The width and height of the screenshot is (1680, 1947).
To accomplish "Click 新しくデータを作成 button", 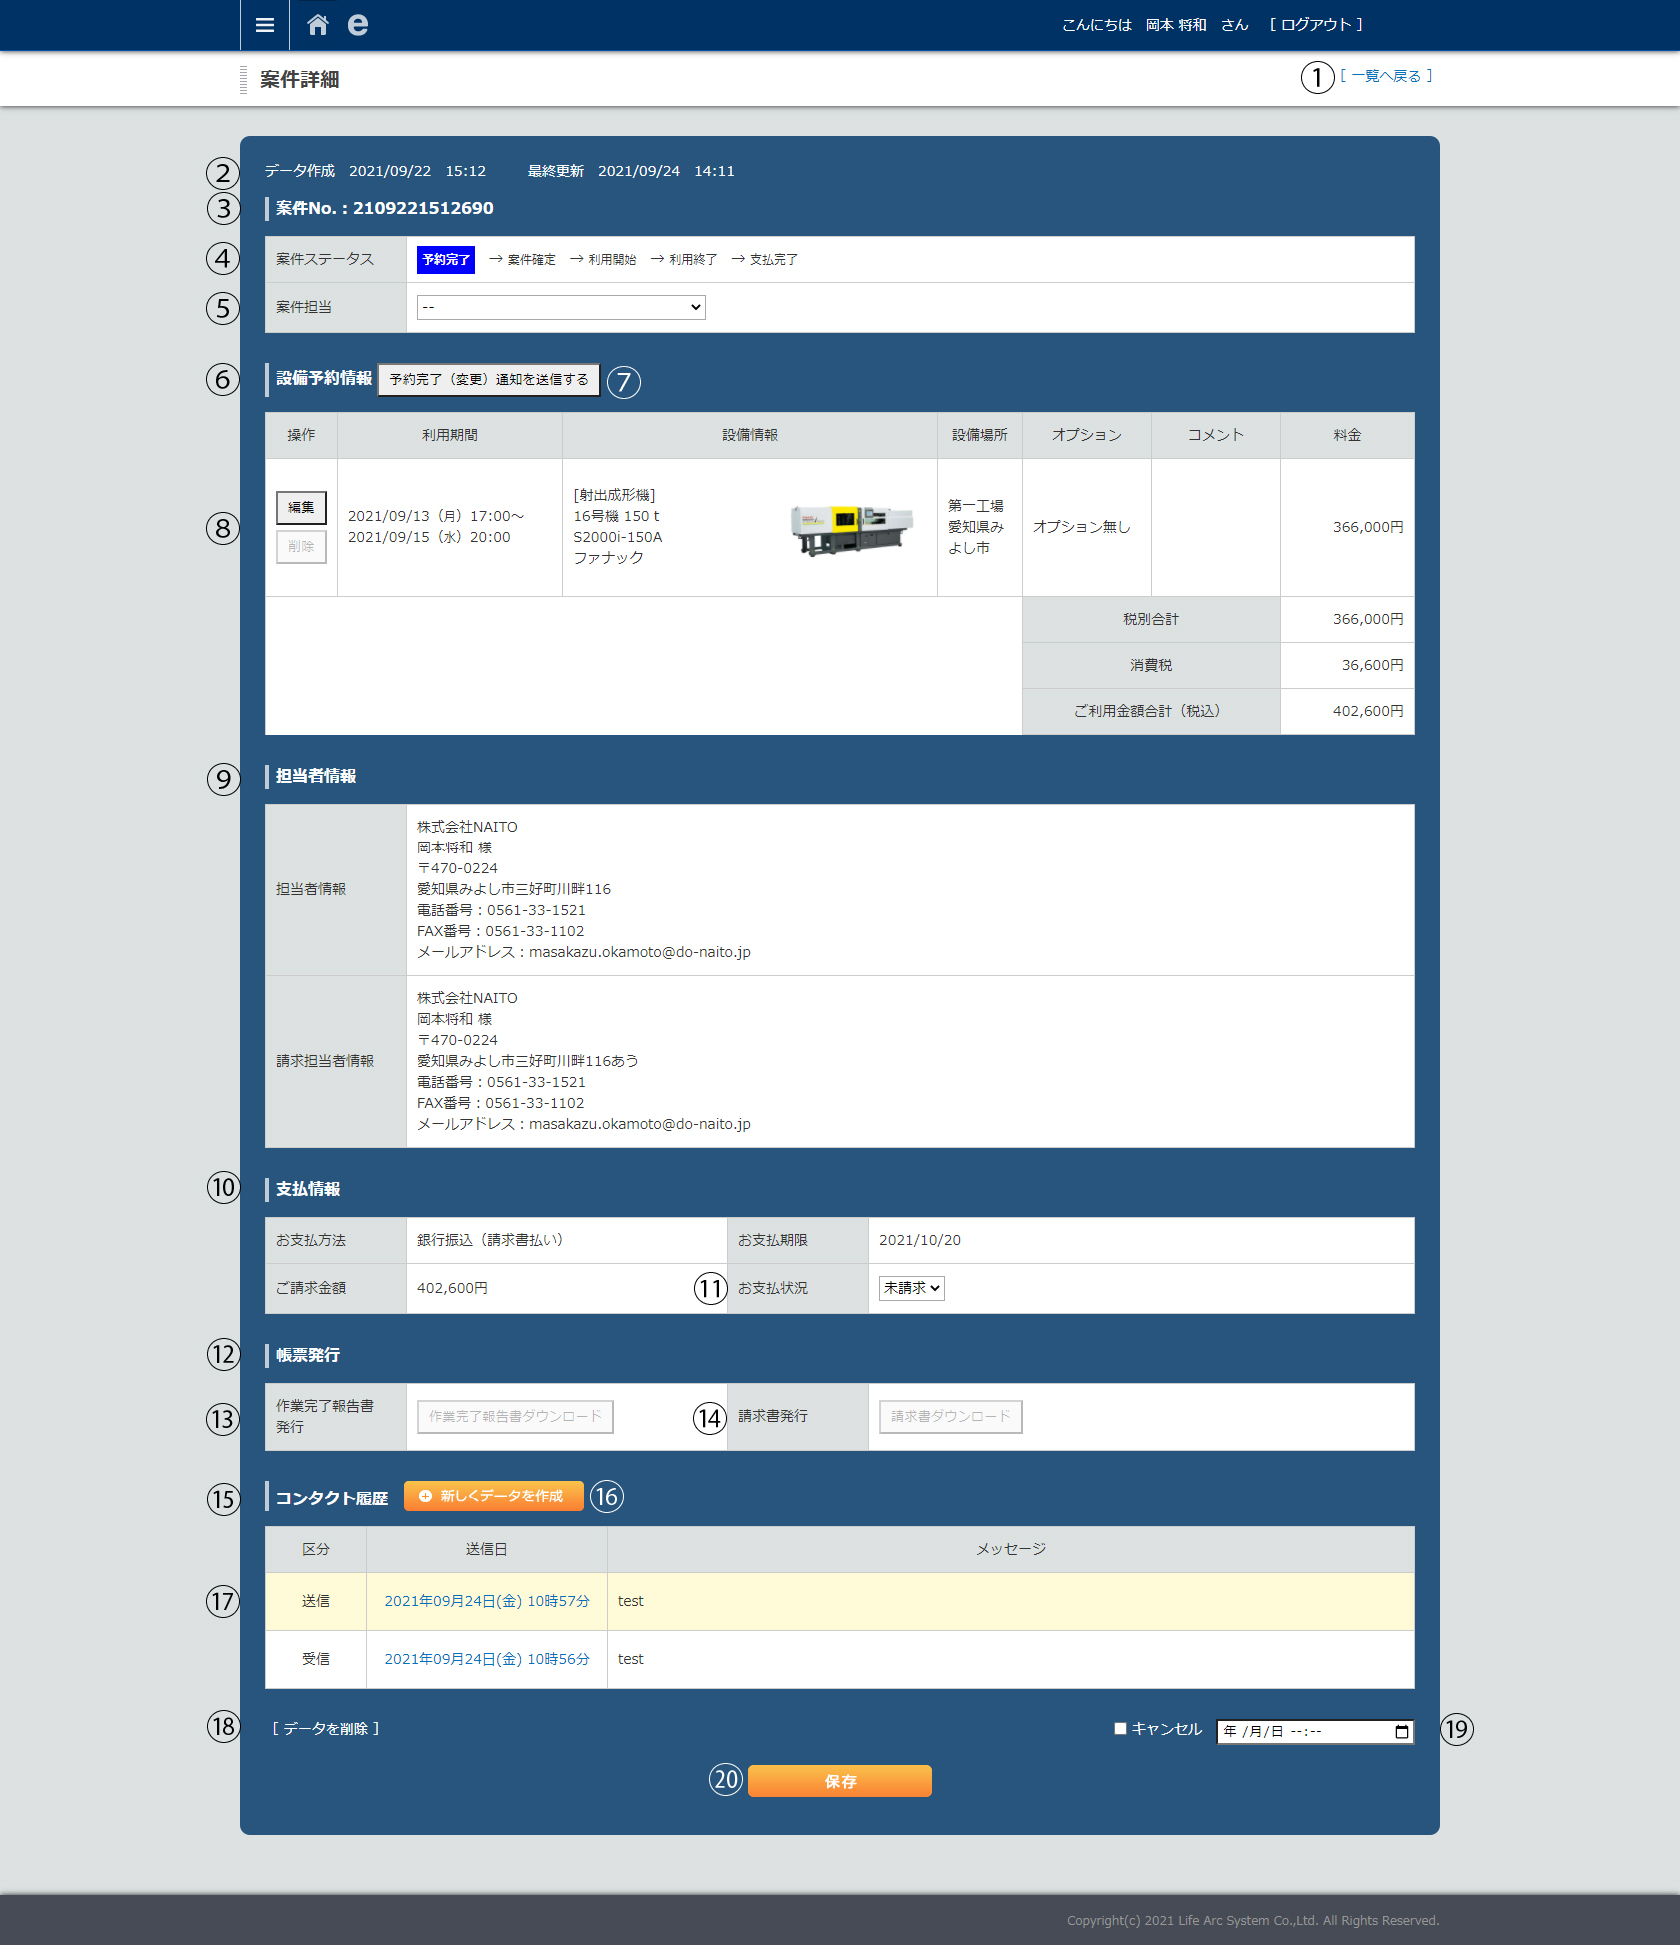I will point(493,1497).
